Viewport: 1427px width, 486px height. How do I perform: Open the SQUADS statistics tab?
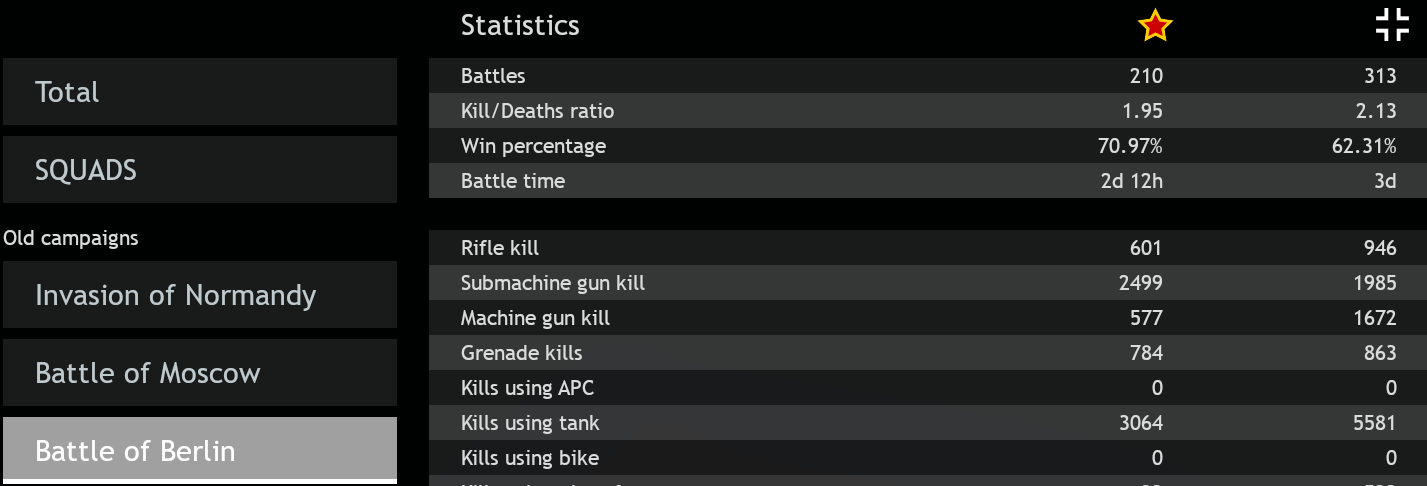200,169
